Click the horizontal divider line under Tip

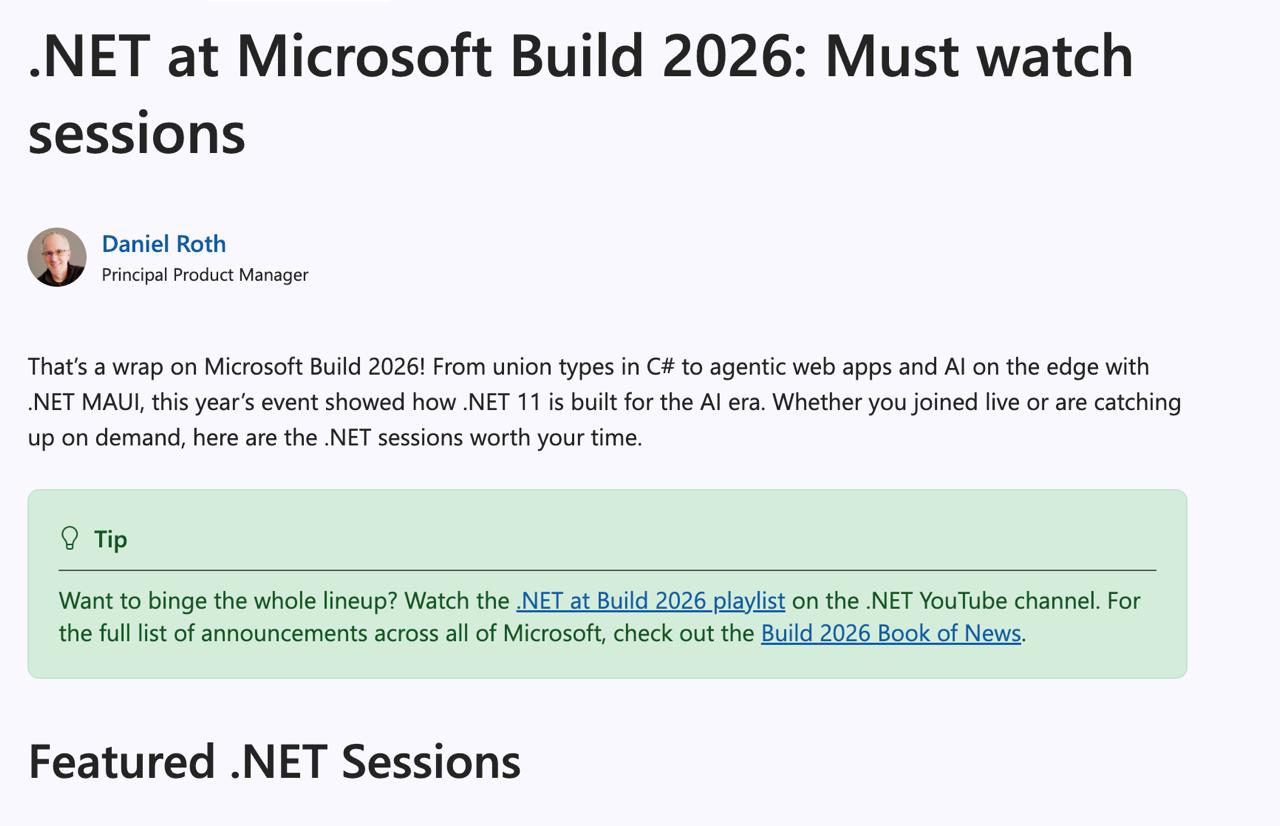pos(607,570)
